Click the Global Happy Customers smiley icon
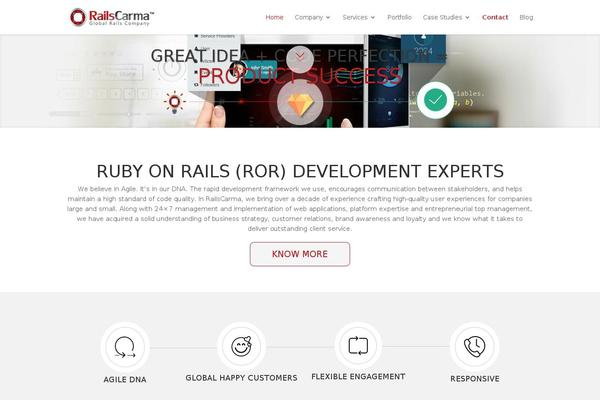This screenshot has height=400, width=600. pyautogui.click(x=241, y=346)
